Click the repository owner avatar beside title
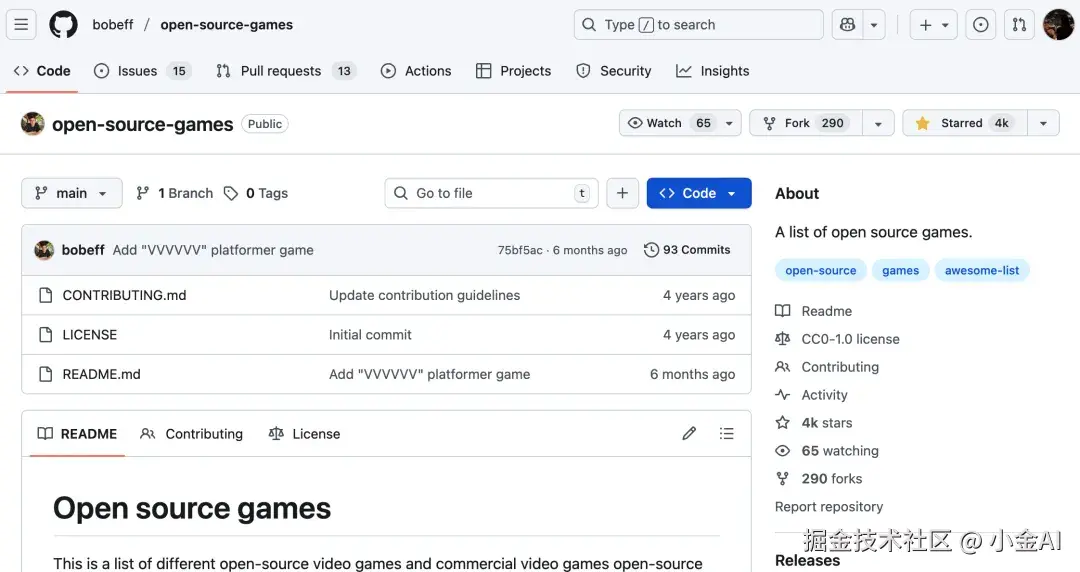The height and width of the screenshot is (572, 1080). click(x=32, y=124)
